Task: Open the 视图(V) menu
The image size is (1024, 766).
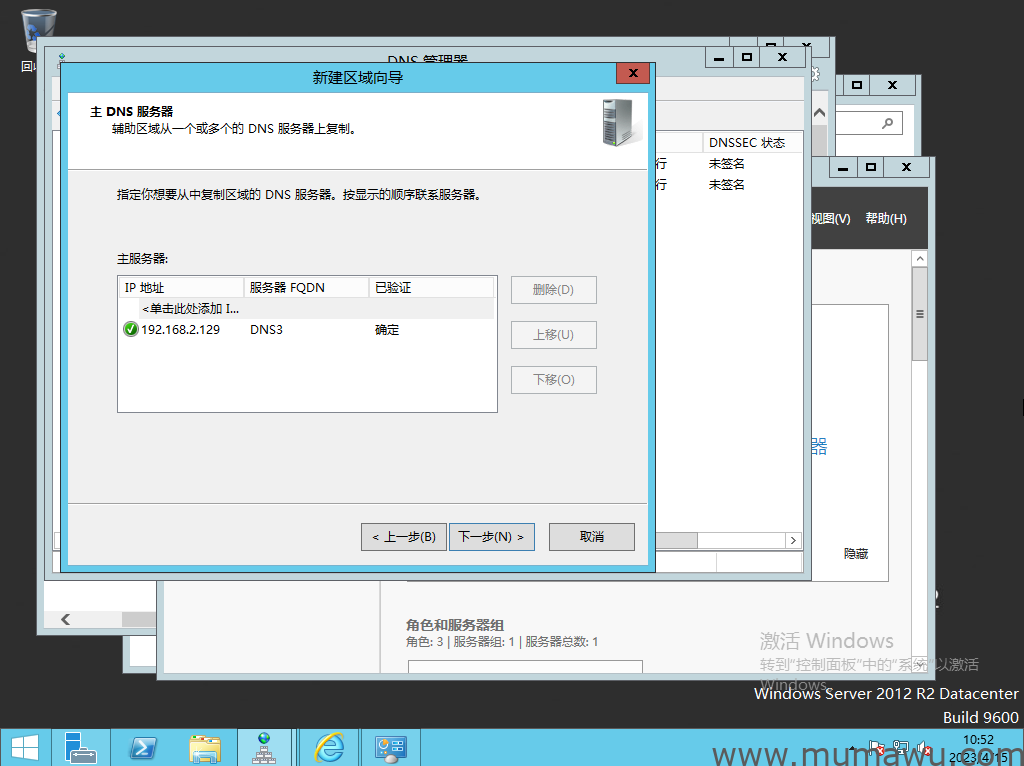Action: pyautogui.click(x=829, y=219)
